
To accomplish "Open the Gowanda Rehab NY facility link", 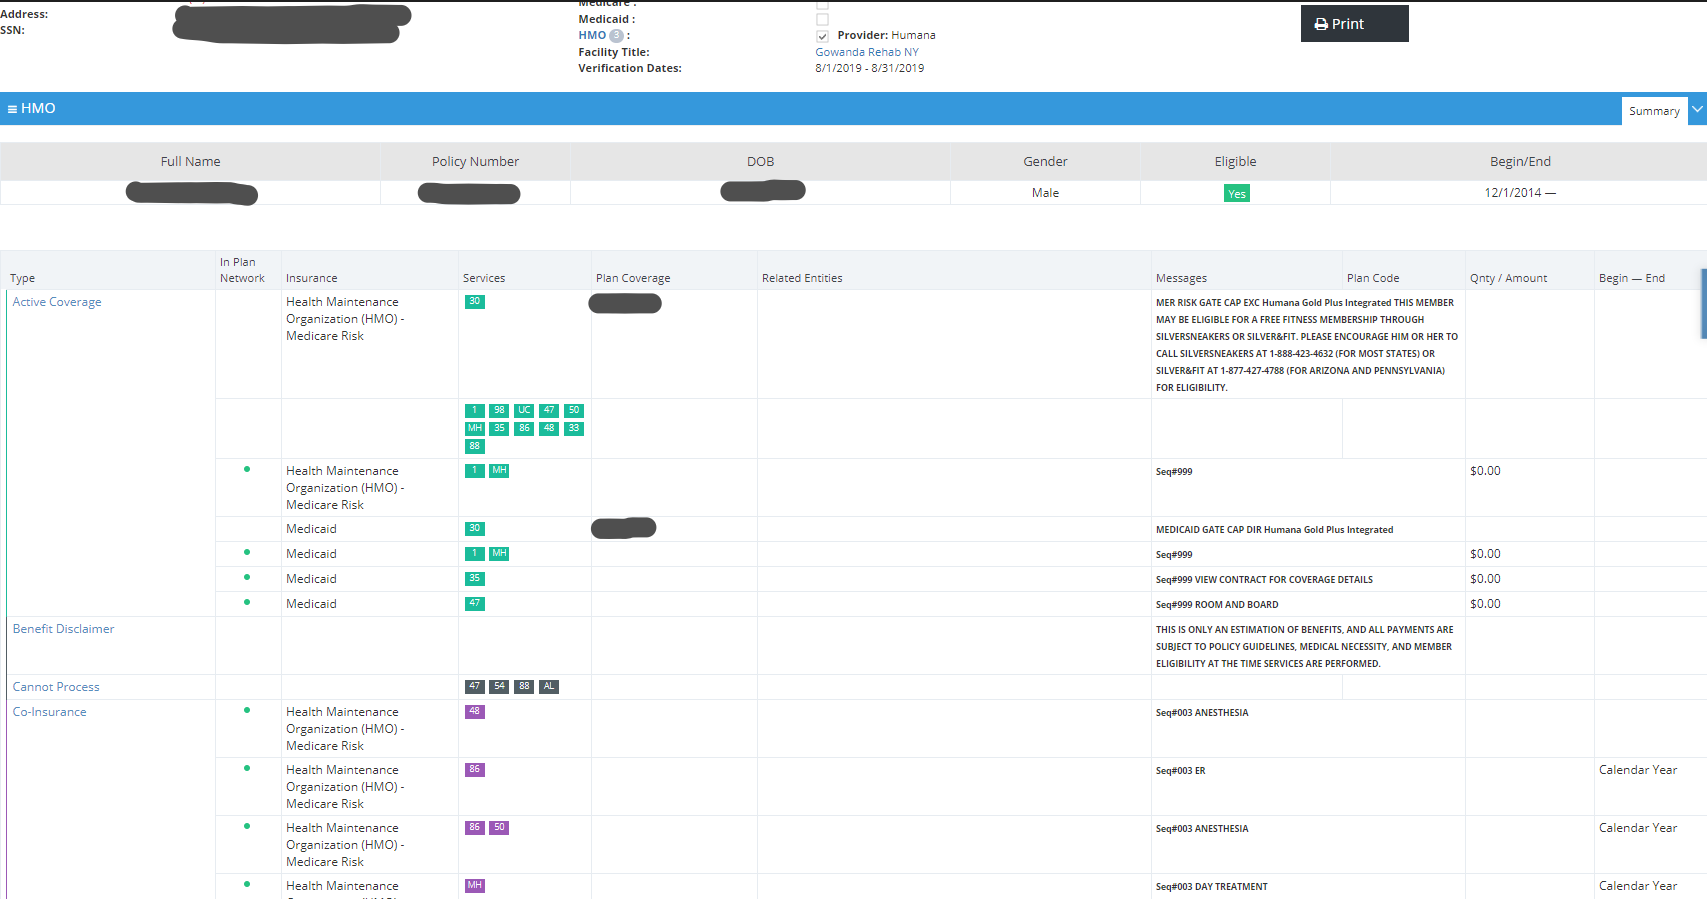I will coord(866,52).
